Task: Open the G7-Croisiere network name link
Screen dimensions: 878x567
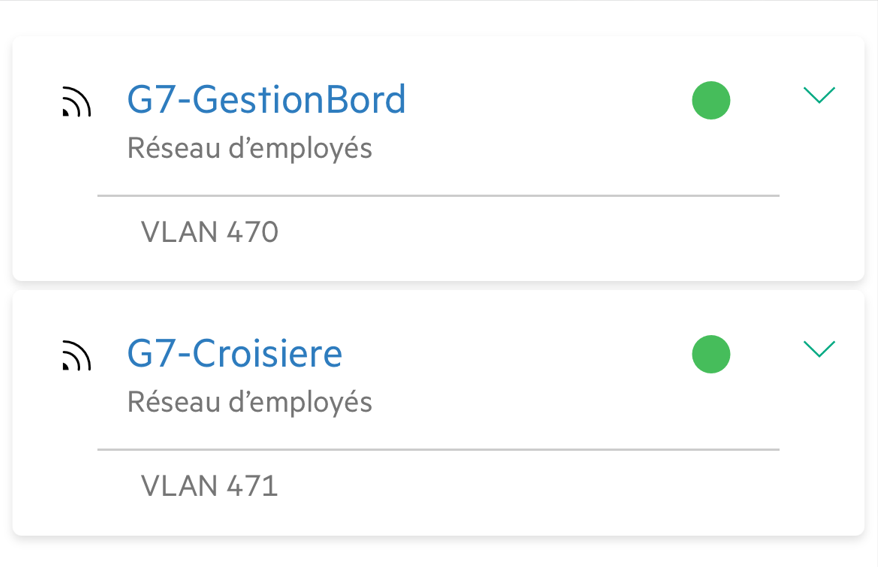Action: coord(234,354)
